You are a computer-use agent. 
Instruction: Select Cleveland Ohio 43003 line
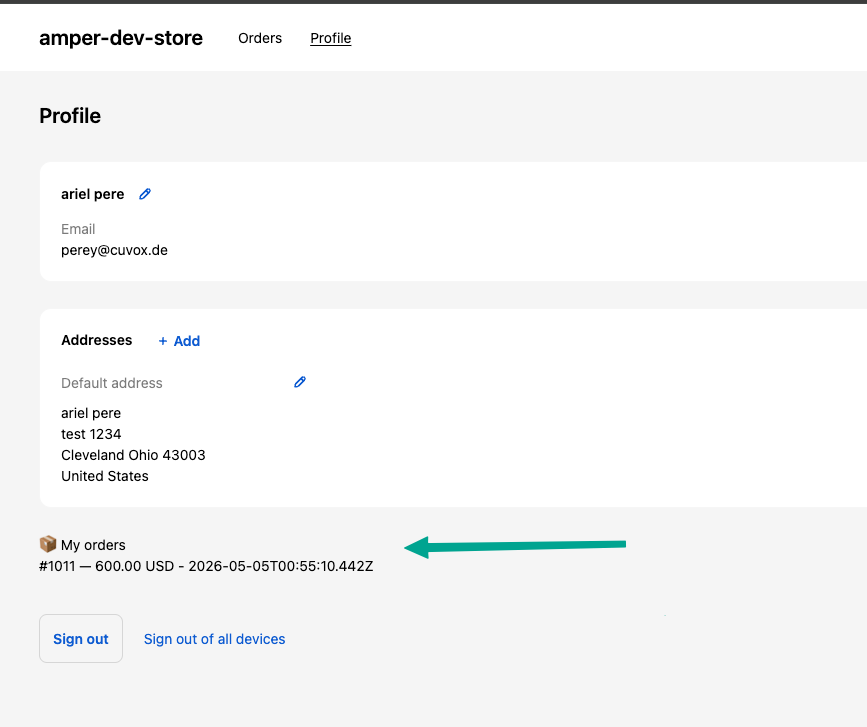coord(133,455)
